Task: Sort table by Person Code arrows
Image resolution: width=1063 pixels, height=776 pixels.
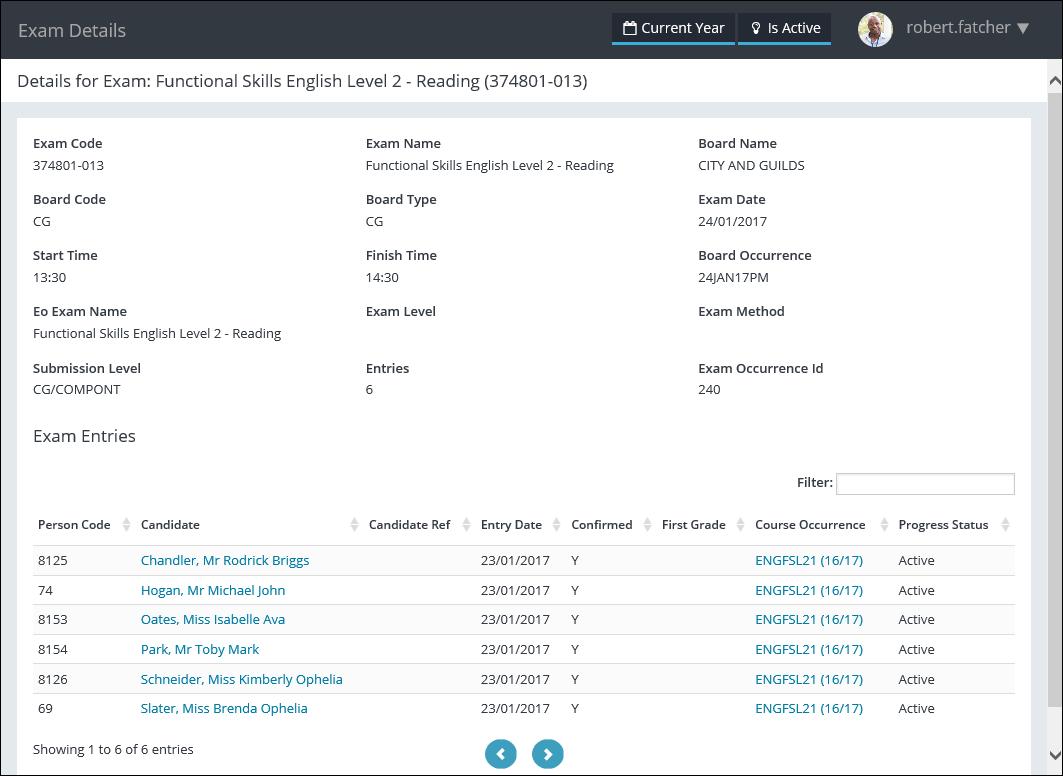Action: pos(126,525)
